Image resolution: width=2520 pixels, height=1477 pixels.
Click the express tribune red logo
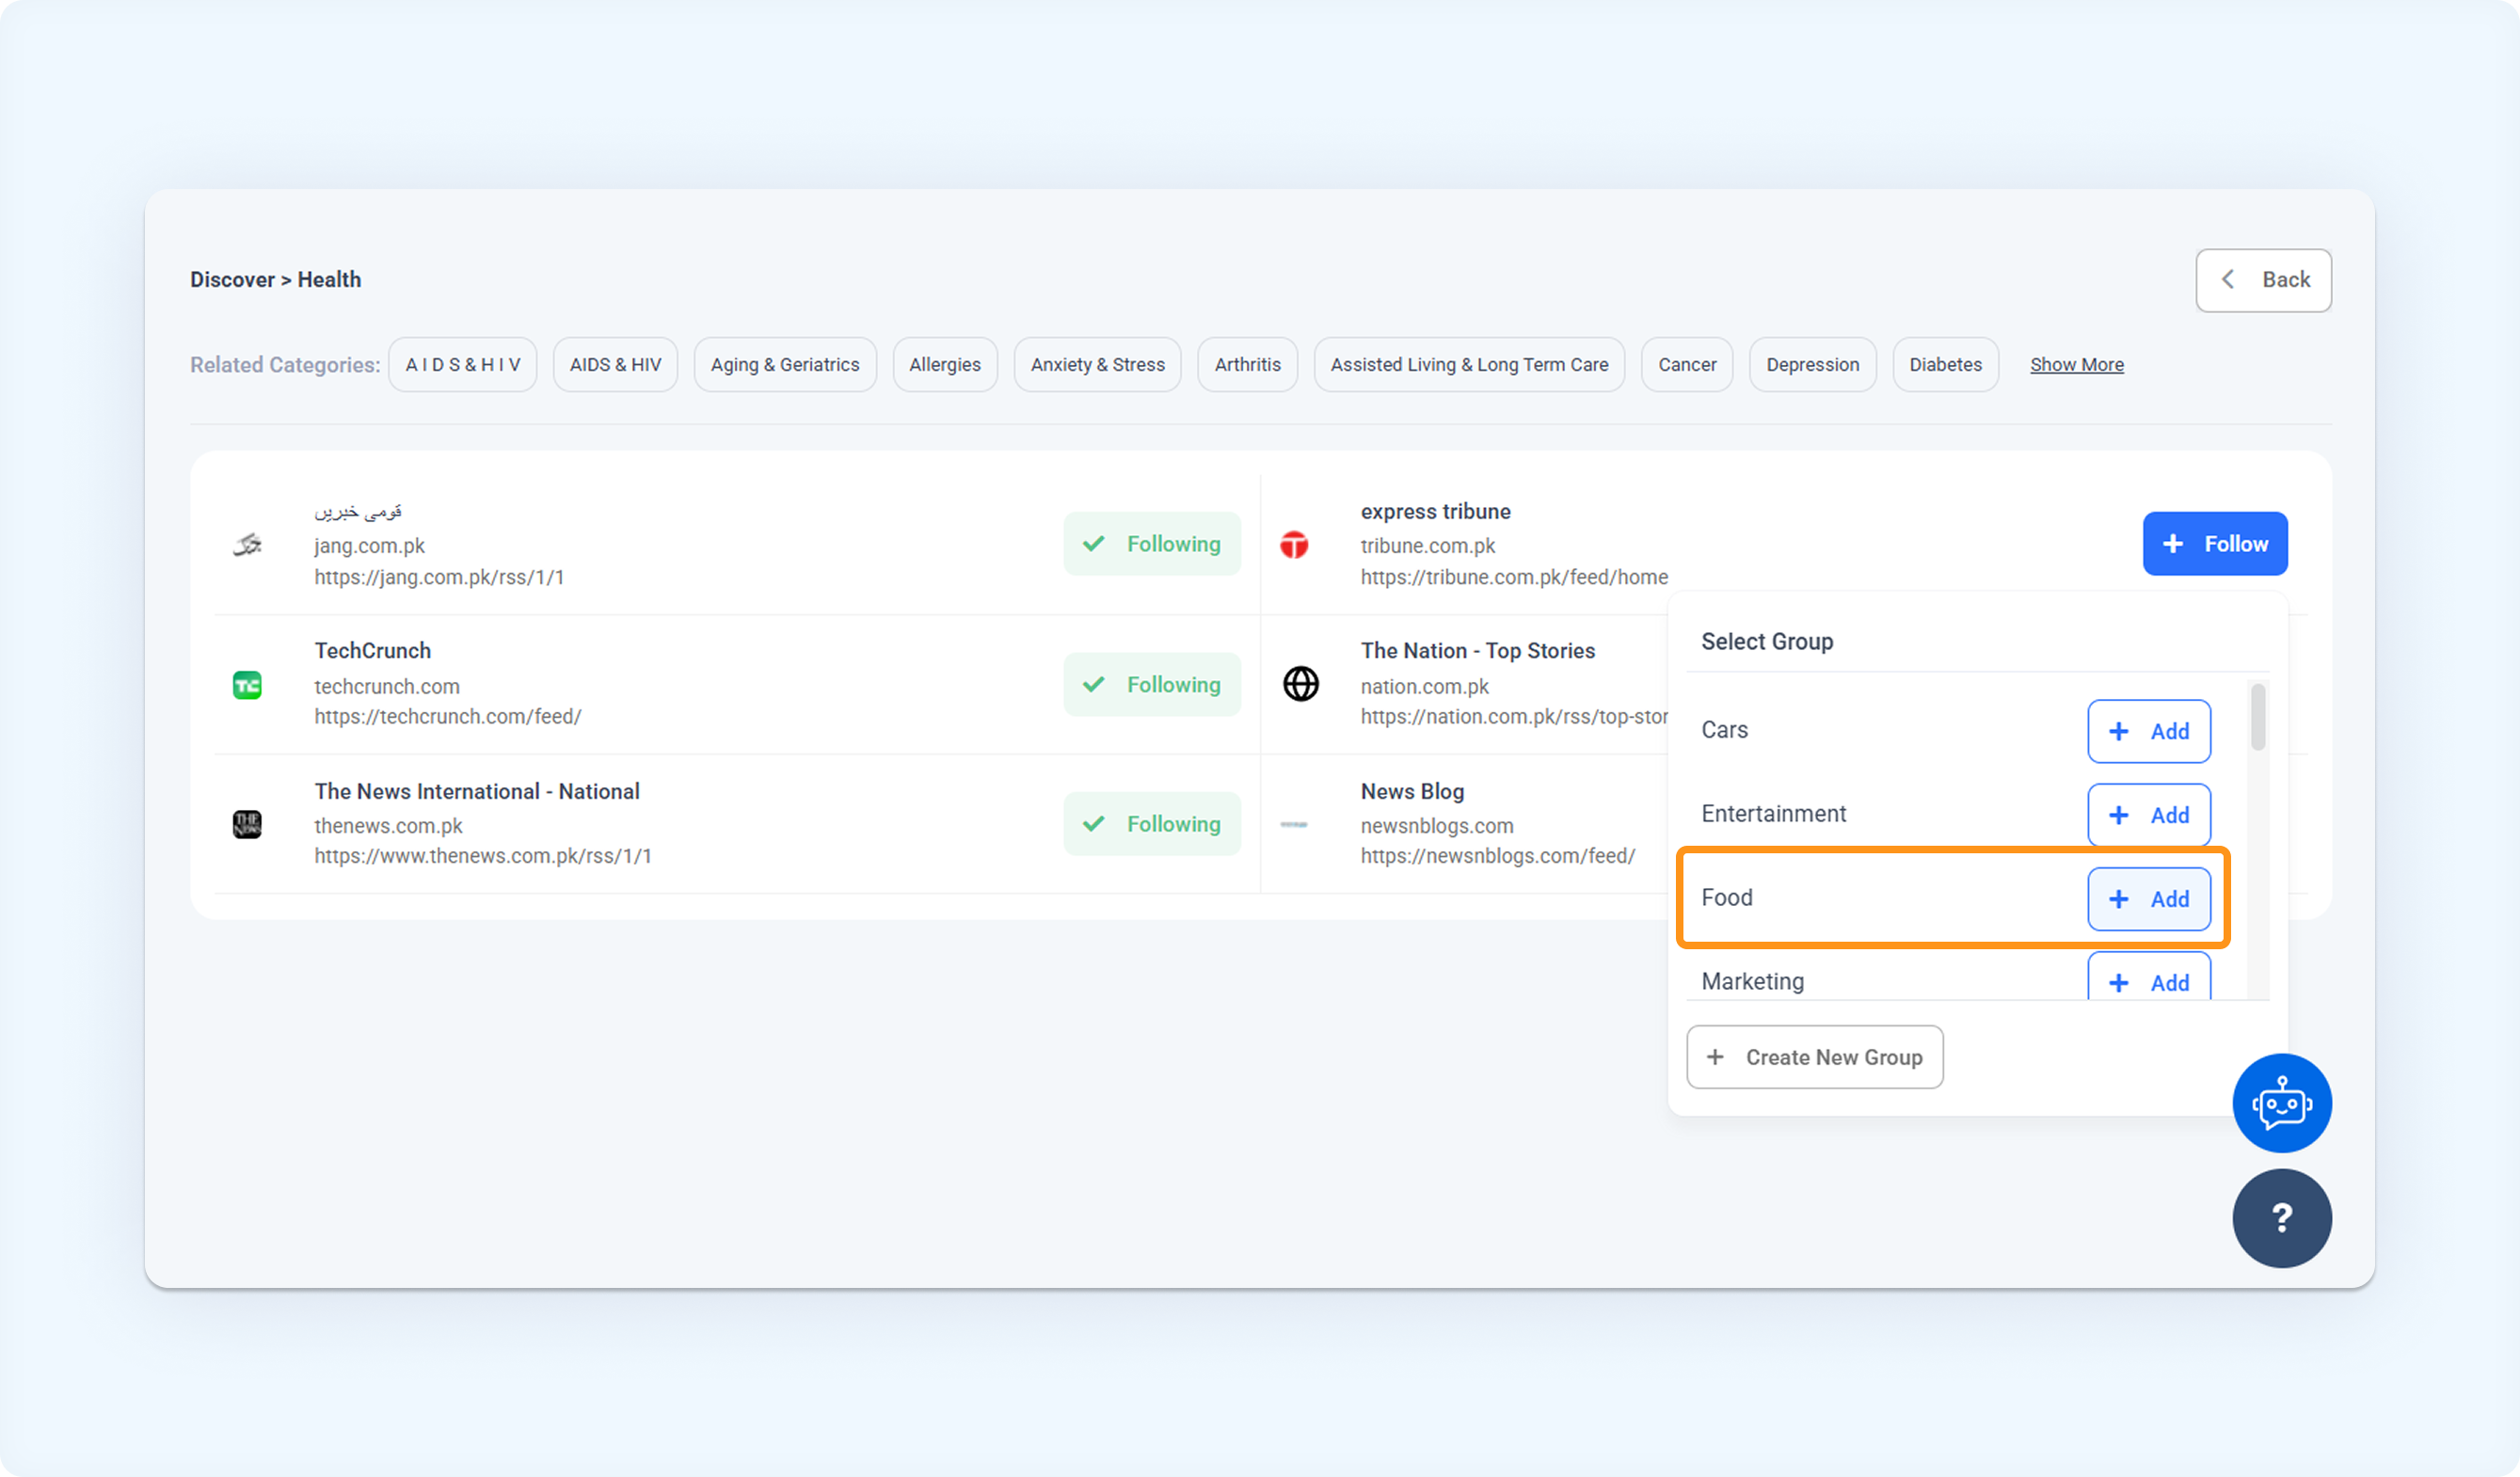click(1294, 544)
